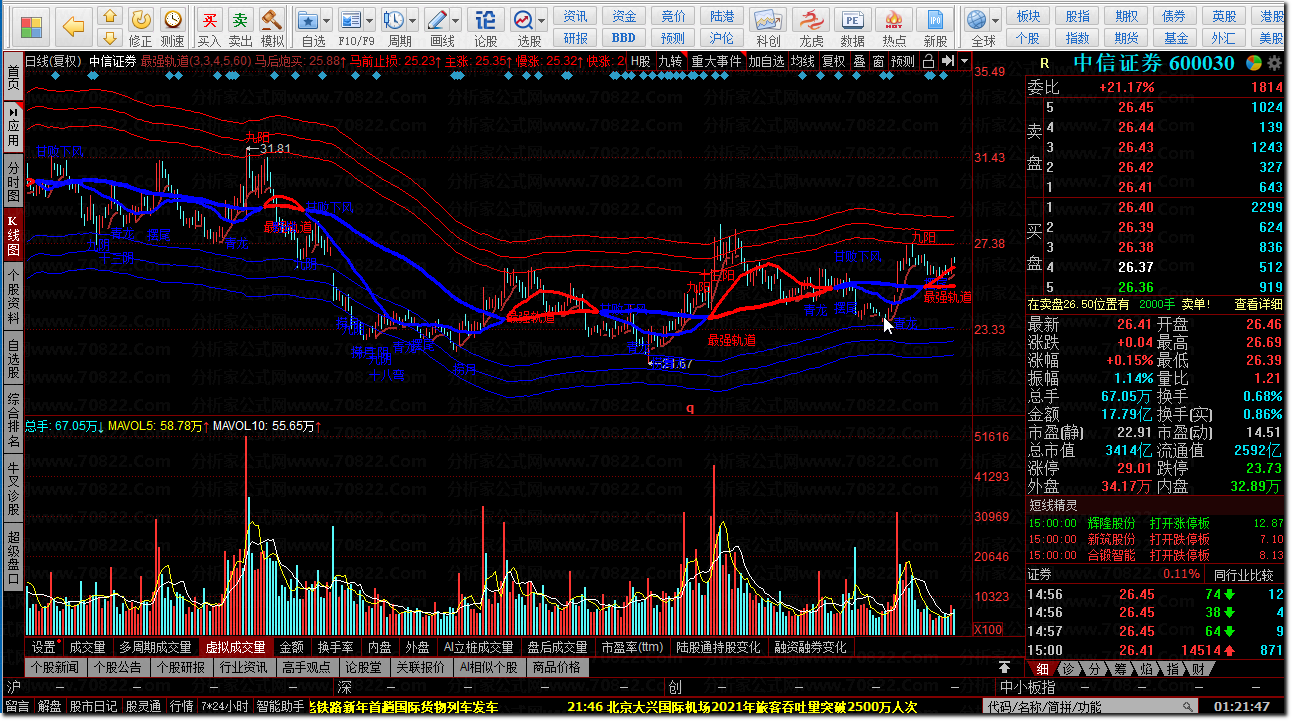Click the 资讯 toolbar button
Viewport: 1293px width, 721px height.
[x=575, y=16]
